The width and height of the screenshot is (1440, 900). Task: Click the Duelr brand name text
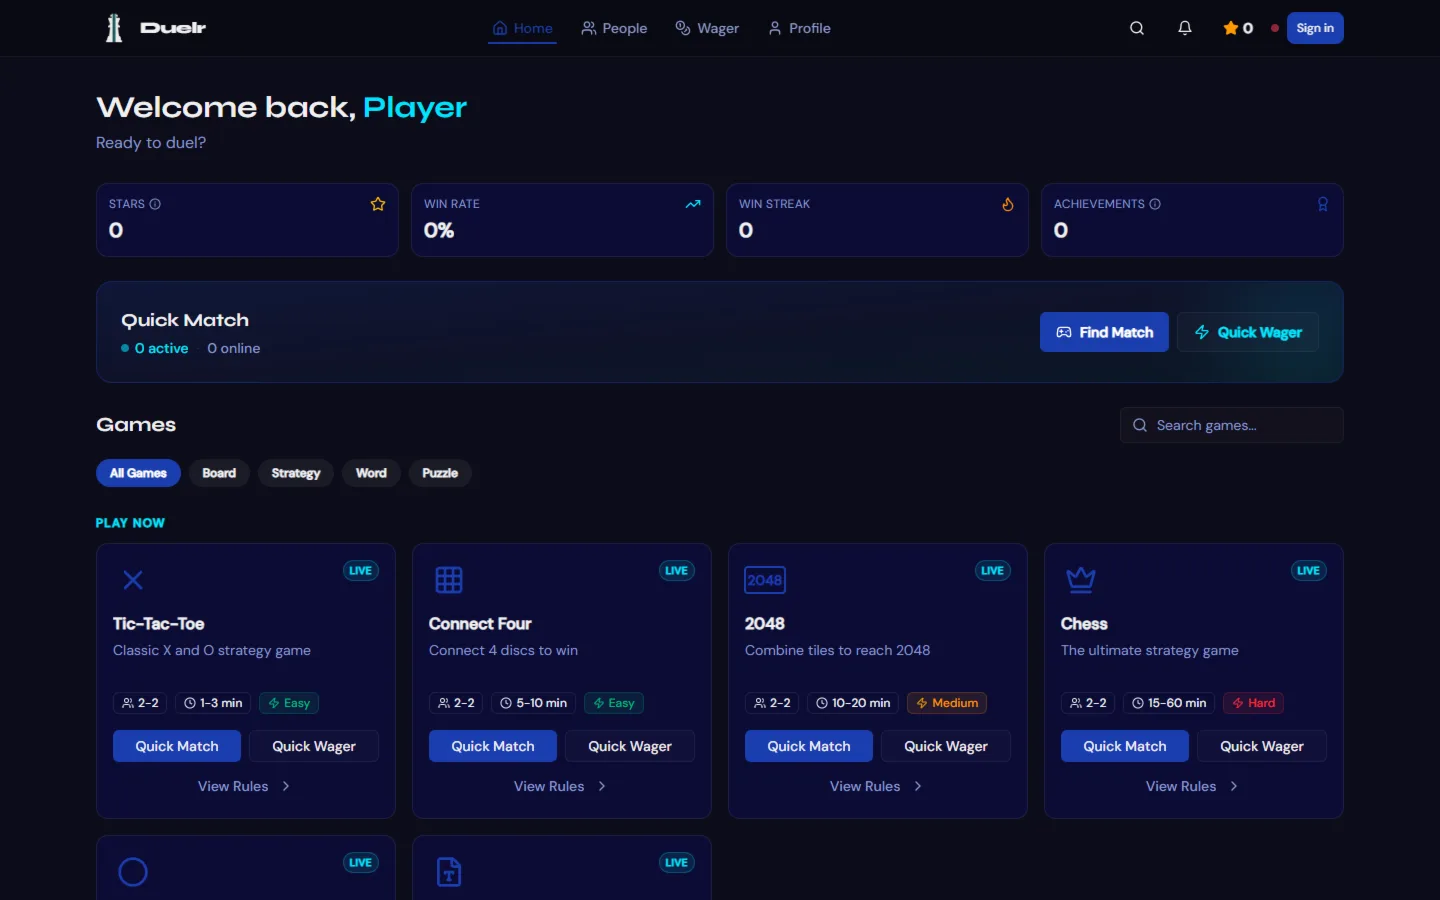pyautogui.click(x=173, y=28)
